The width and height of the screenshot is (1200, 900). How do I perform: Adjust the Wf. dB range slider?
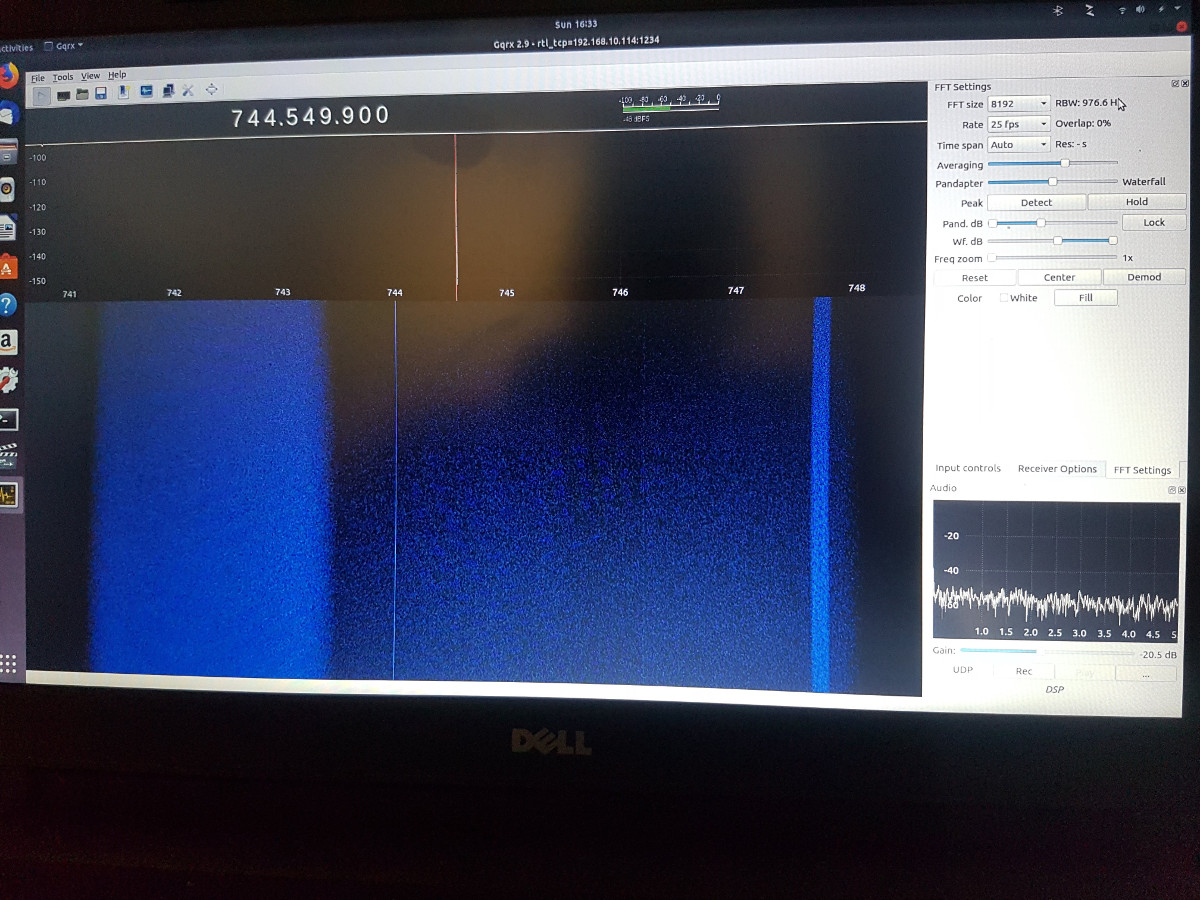tap(1052, 240)
